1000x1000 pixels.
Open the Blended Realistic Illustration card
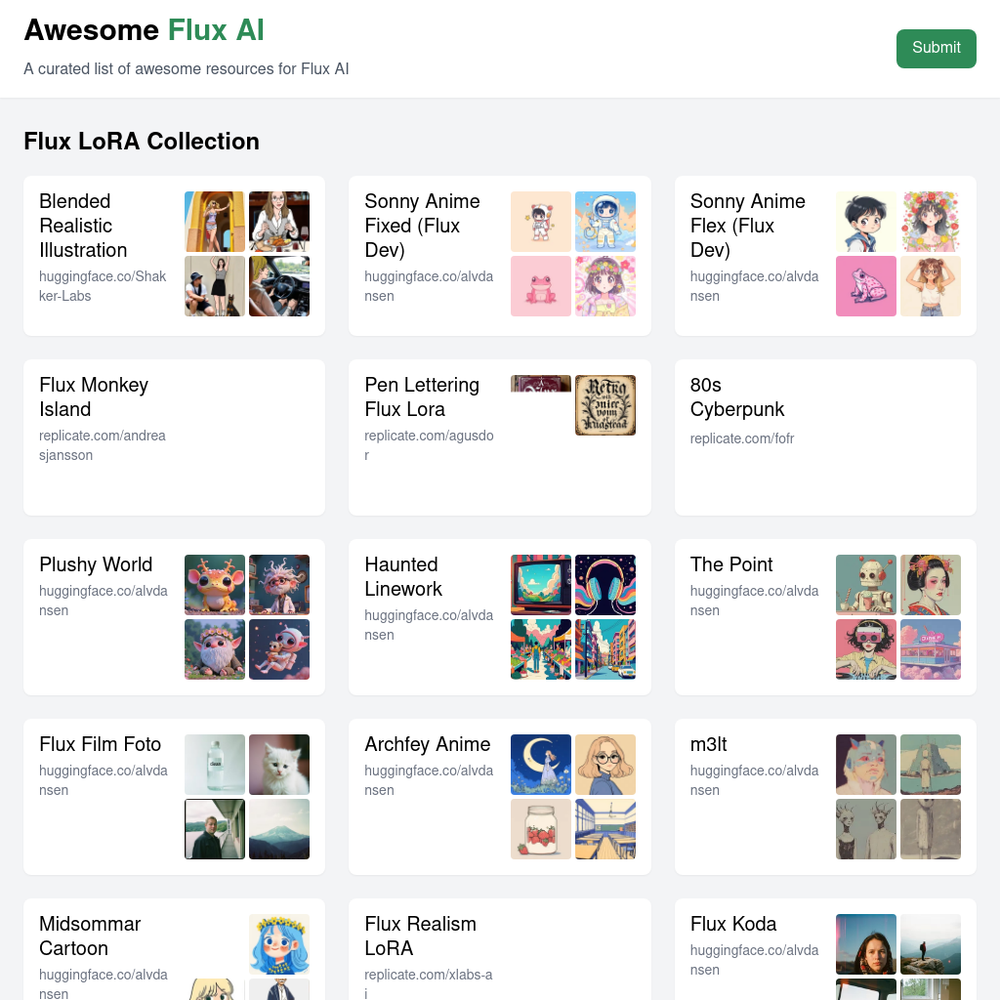174,256
